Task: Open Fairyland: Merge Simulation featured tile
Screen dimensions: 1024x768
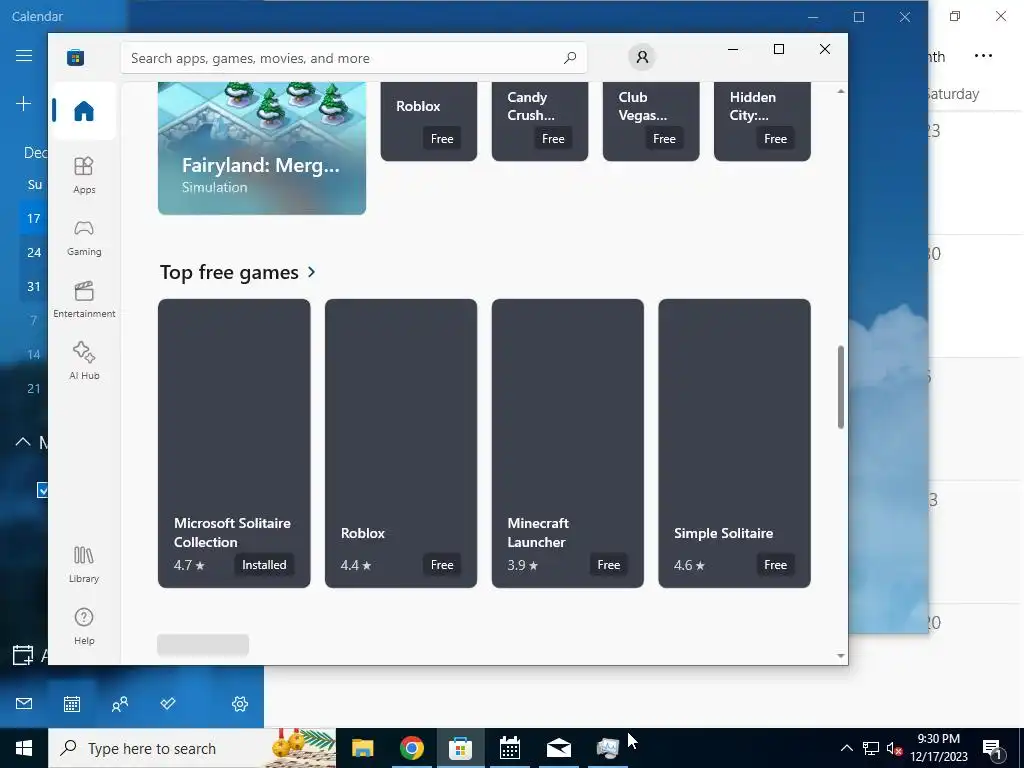Action: [262, 148]
